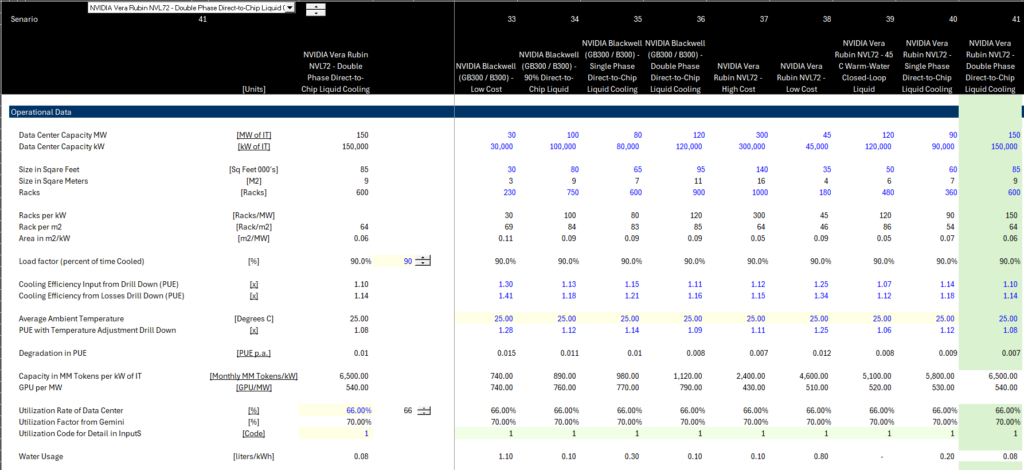Select the Rack per m2 label
The image size is (1024, 470).
(37, 227)
